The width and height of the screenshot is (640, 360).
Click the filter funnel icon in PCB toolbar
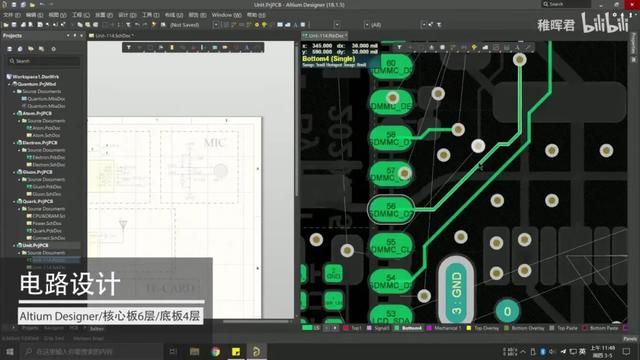[x=399, y=48]
